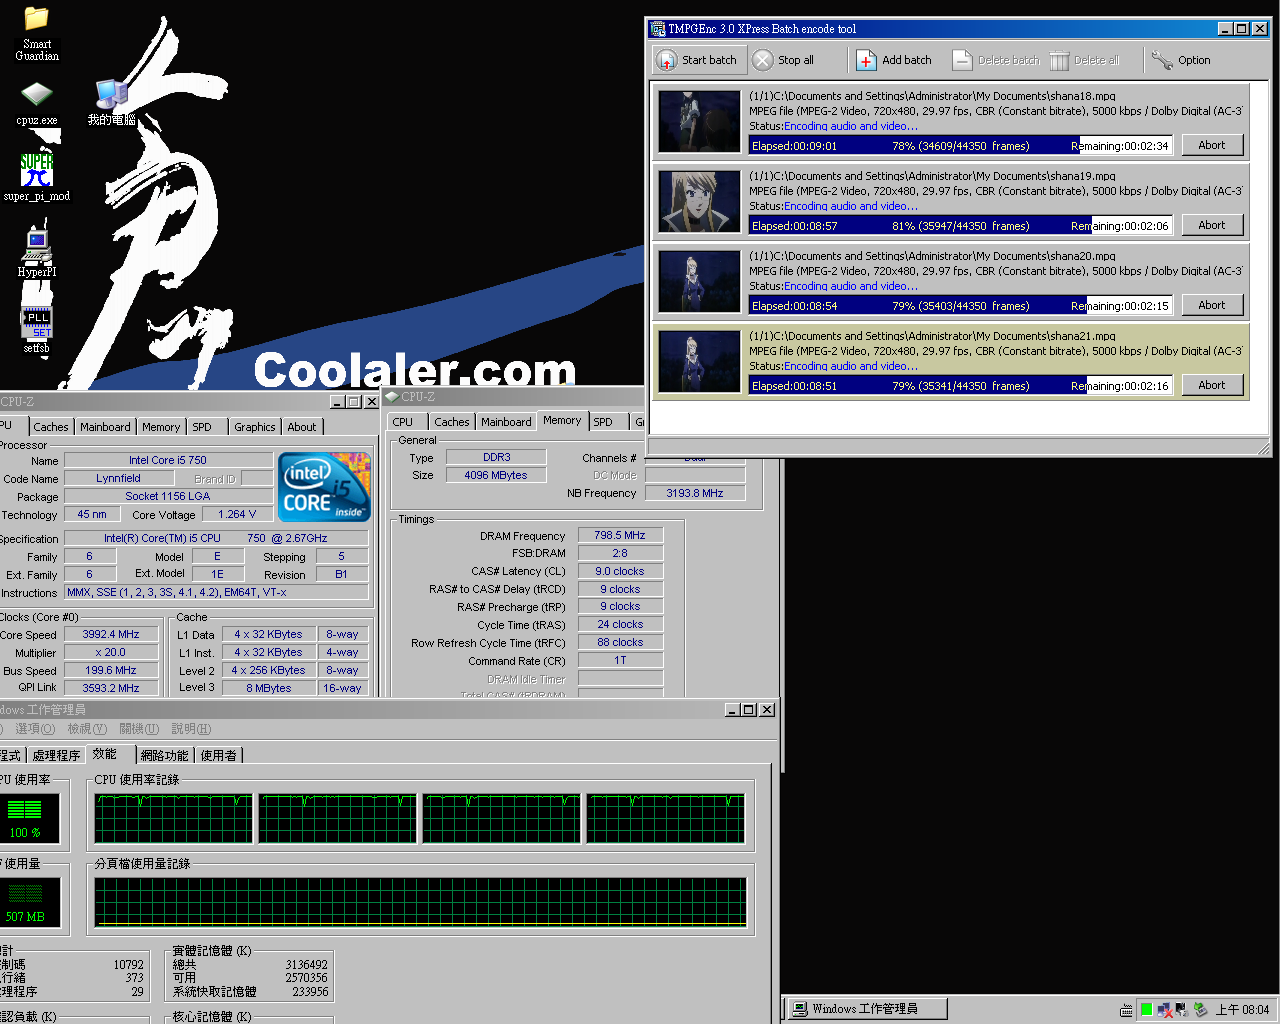
Task: Select the shana20.mpg job thumbnail
Action: point(700,281)
